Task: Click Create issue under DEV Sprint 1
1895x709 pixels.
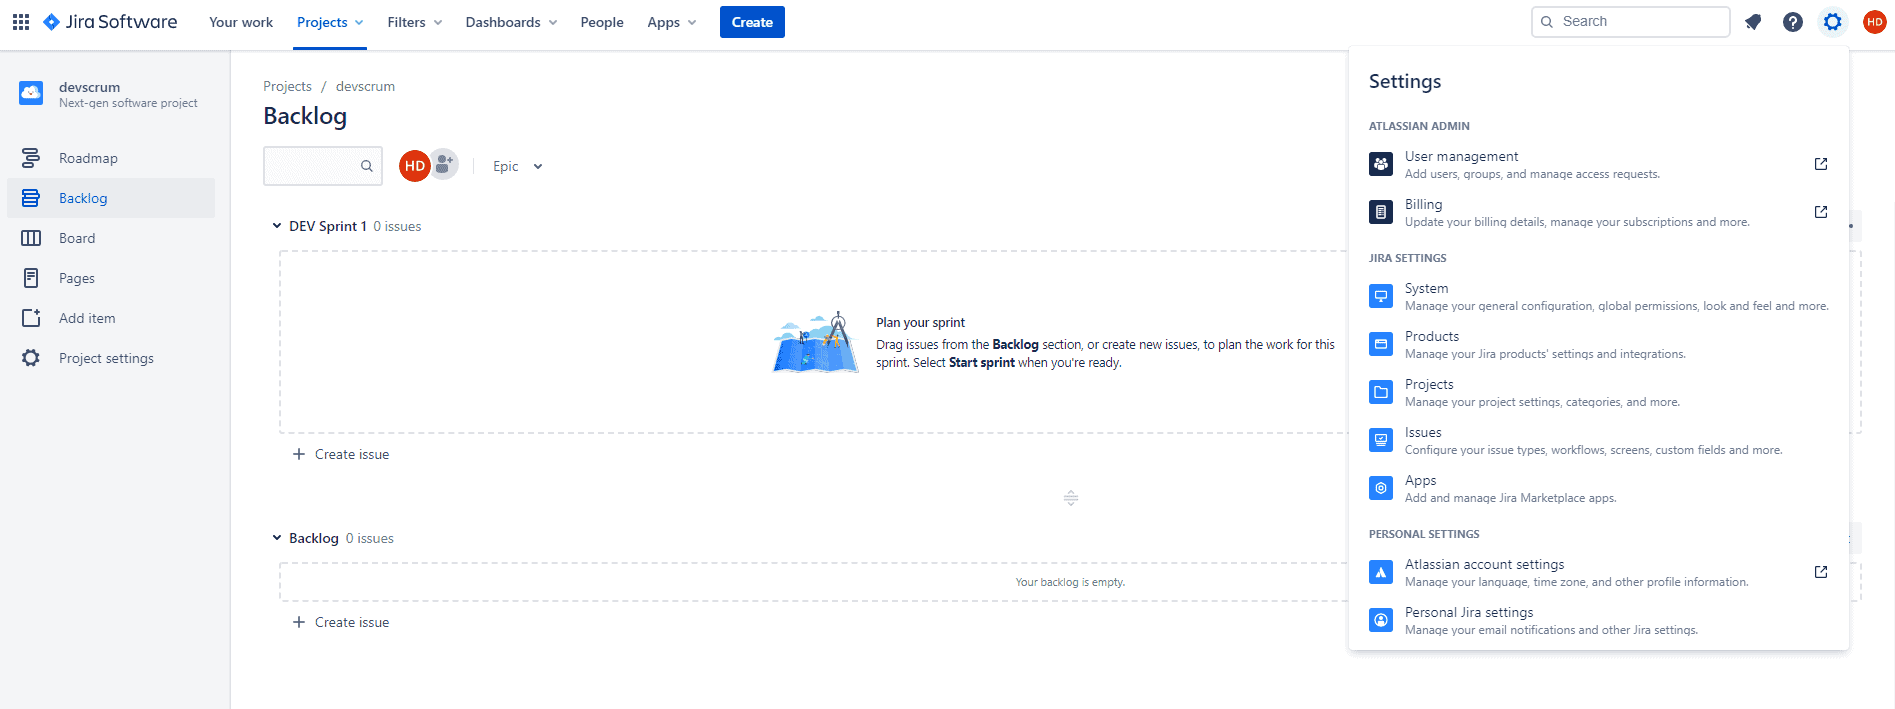Action: (x=341, y=454)
